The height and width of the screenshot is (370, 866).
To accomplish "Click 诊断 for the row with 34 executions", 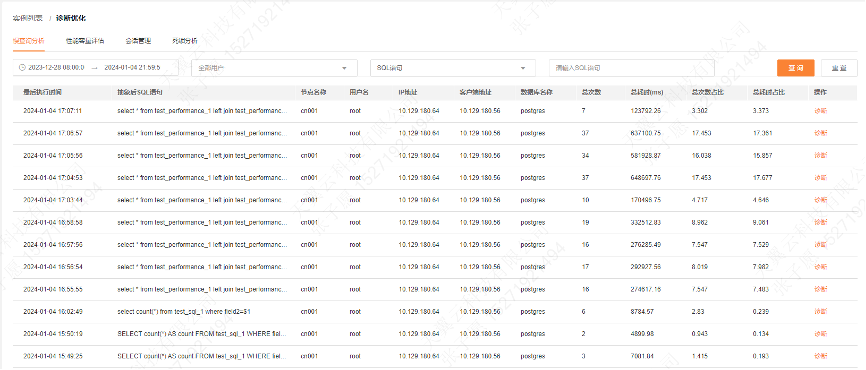I will (x=821, y=156).
